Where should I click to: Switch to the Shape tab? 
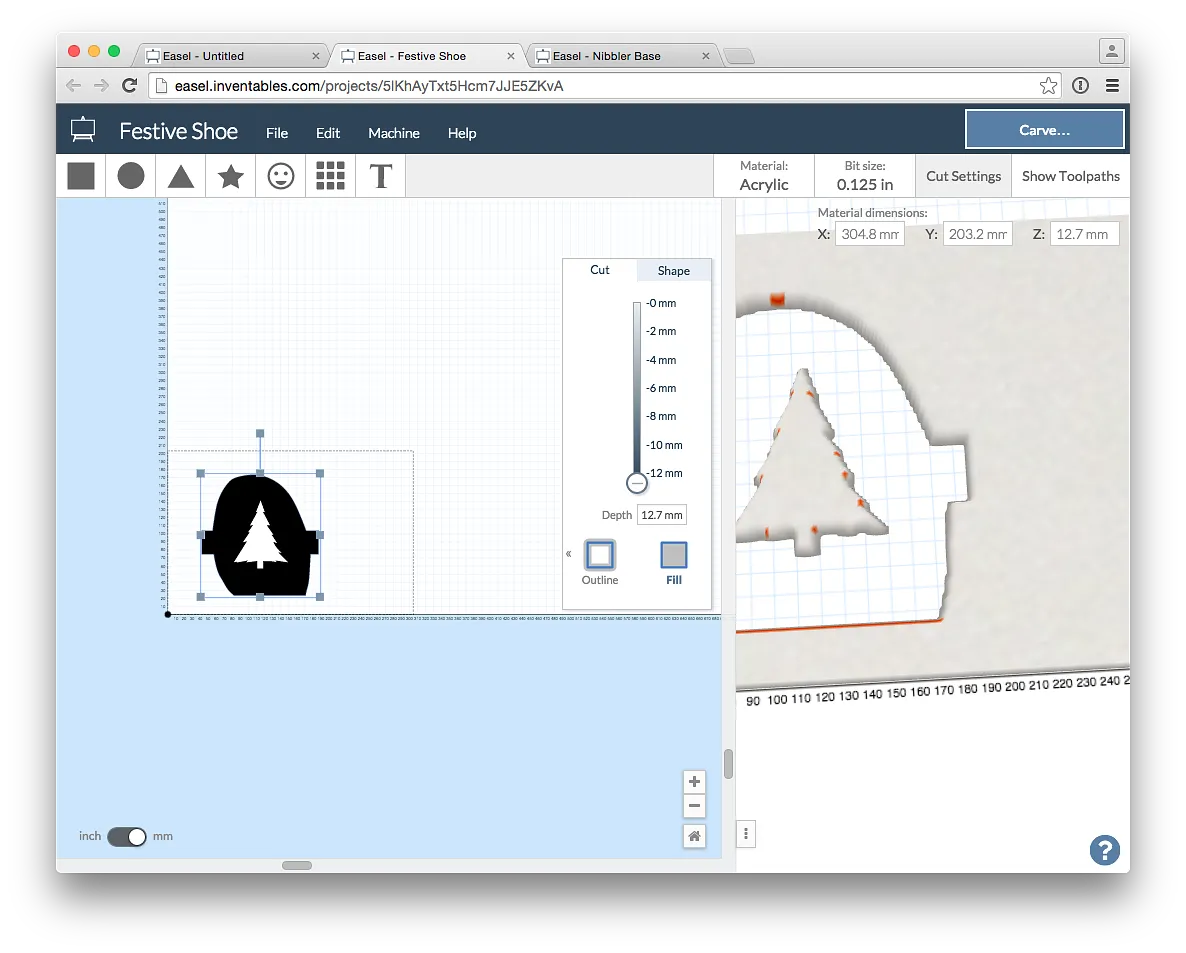tap(674, 271)
